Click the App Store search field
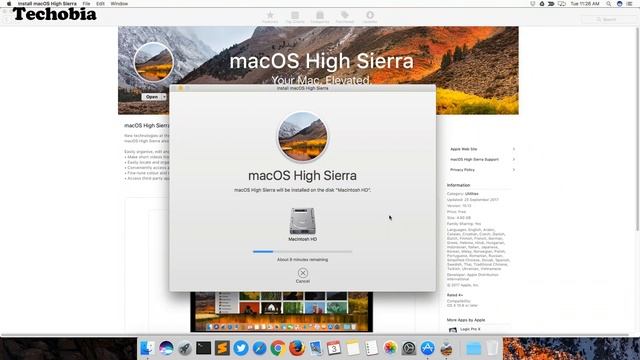640x360 pixels. (609, 19)
